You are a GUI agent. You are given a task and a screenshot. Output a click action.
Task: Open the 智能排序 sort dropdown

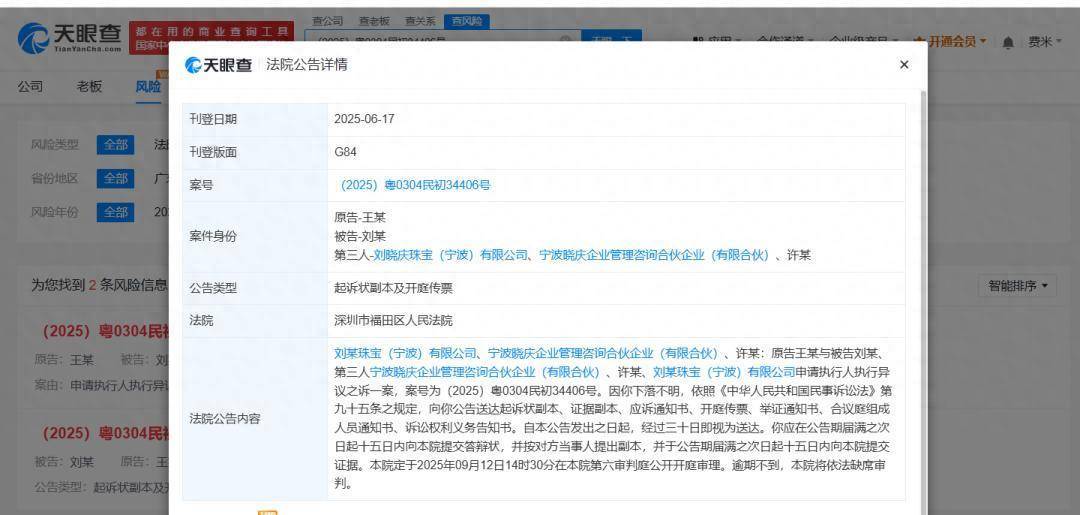pos(1019,286)
